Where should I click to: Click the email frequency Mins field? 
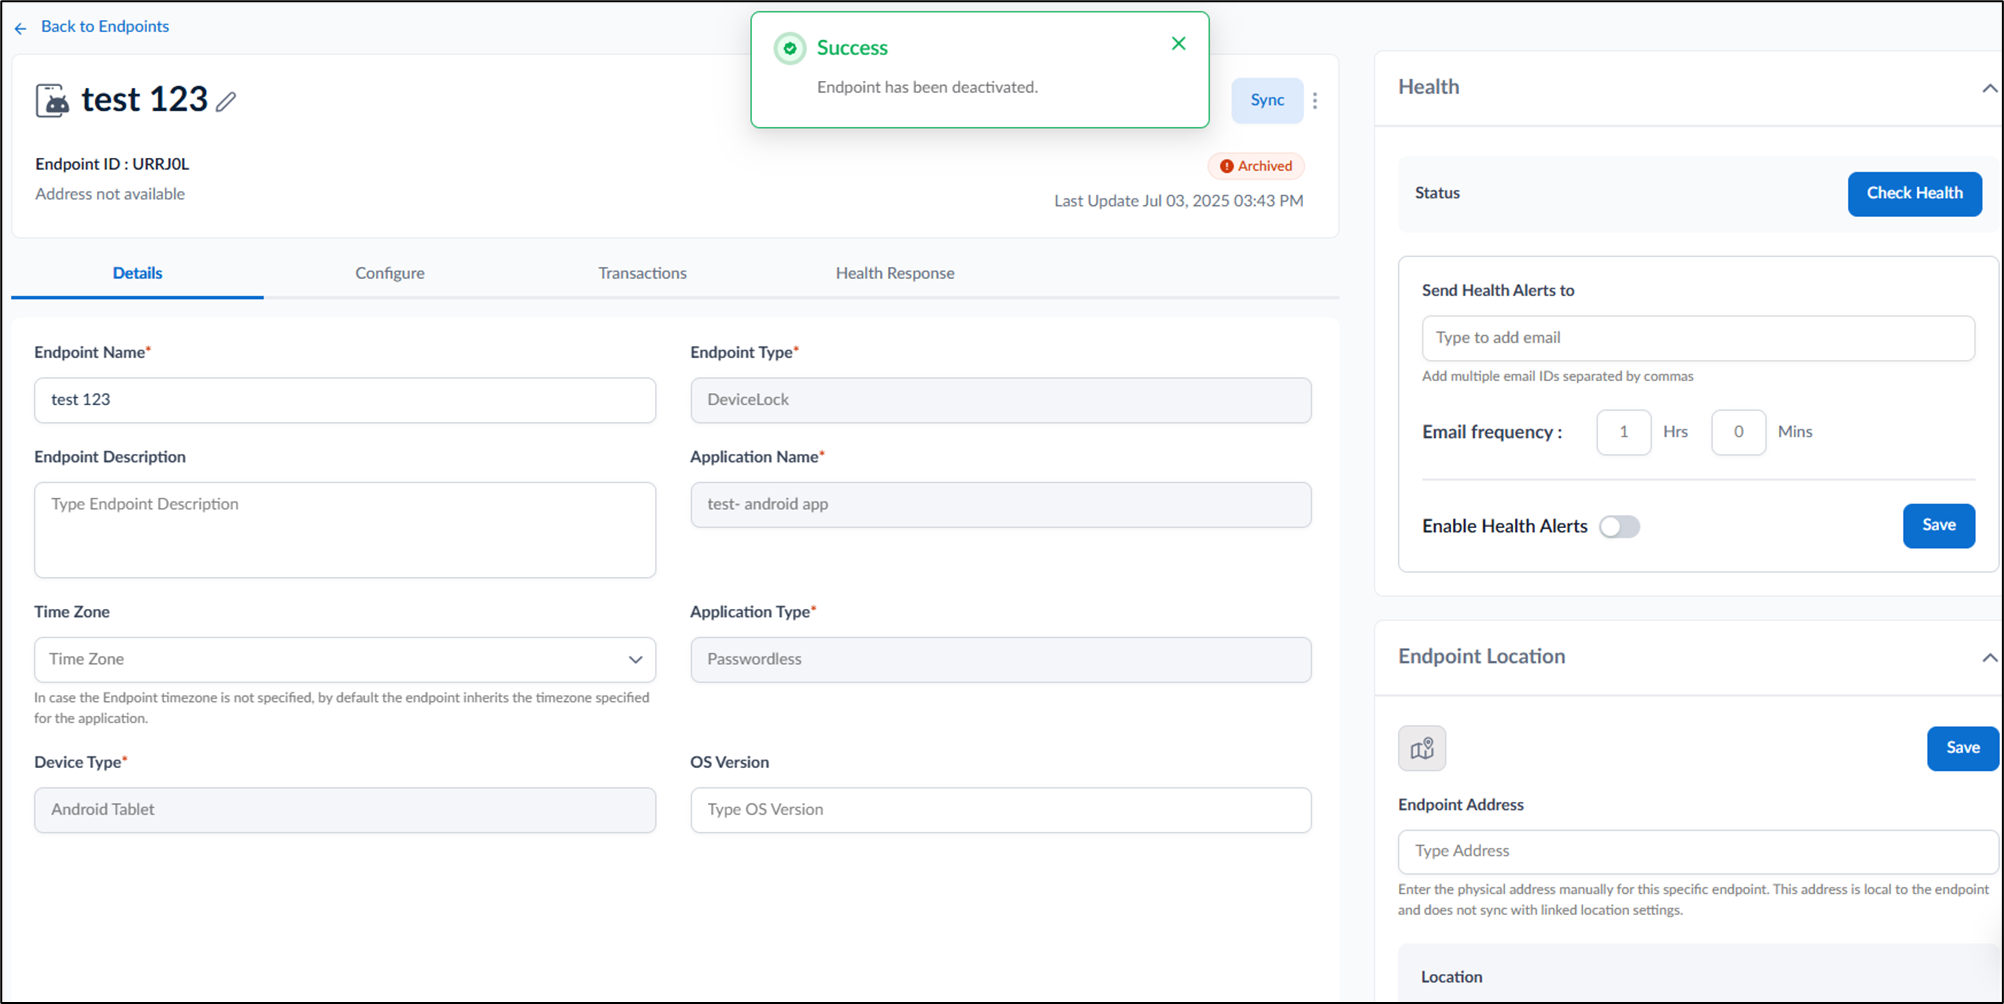[1738, 432]
